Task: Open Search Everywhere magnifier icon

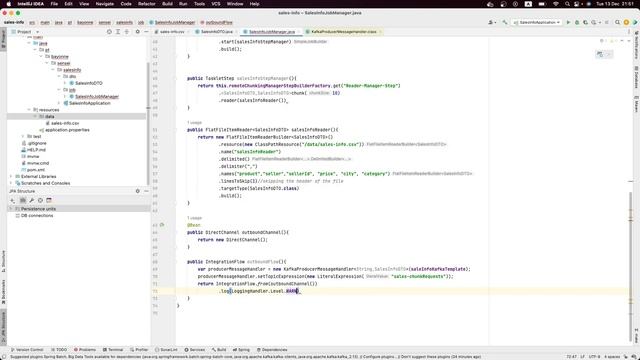Action: [618, 22]
